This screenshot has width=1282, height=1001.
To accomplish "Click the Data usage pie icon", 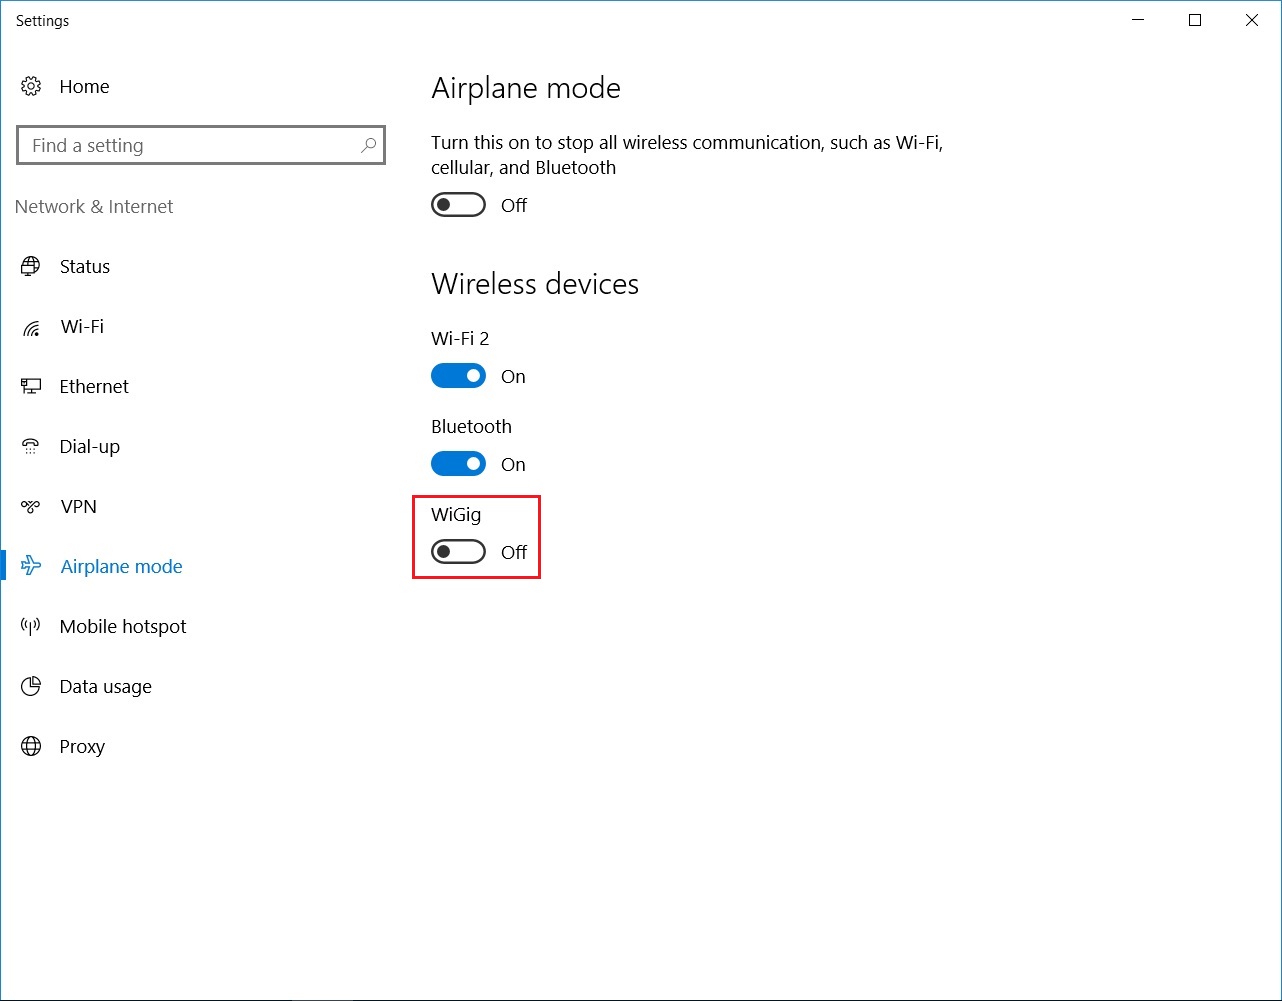I will [31, 686].
